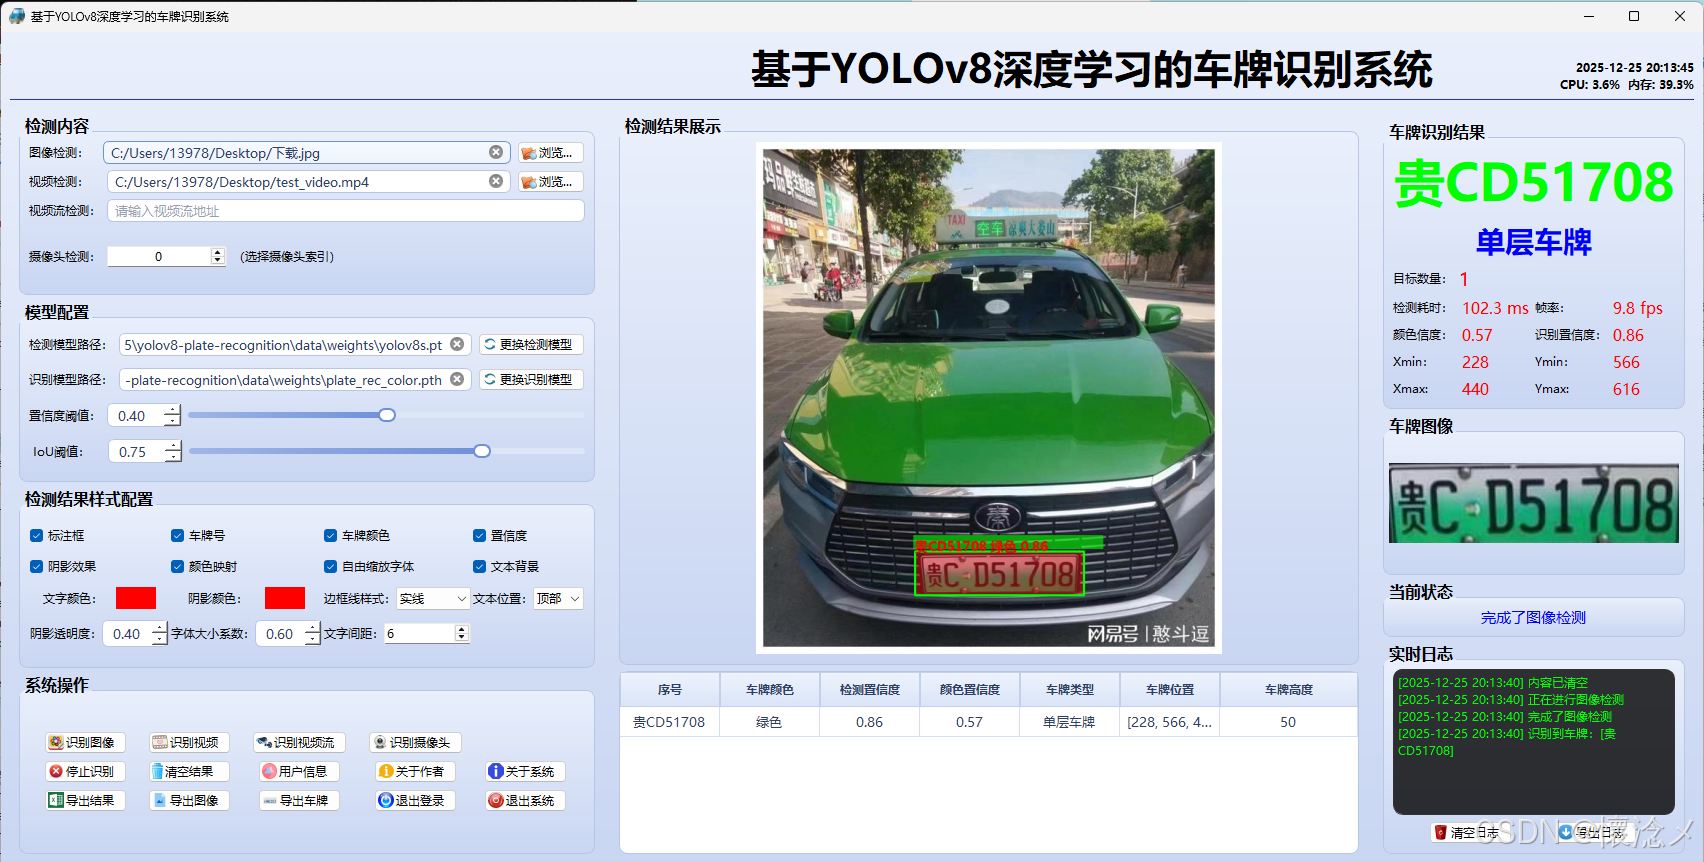Toggle the 文本背景 checkbox
The height and width of the screenshot is (862, 1704).
point(479,566)
